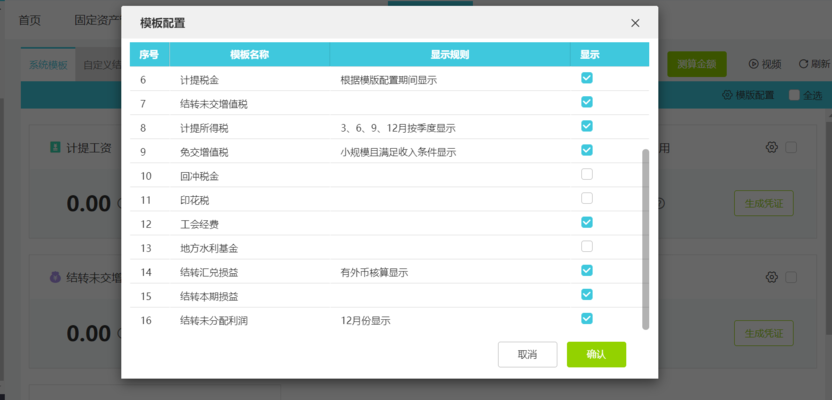The image size is (832, 400).
Task: Click the 序号 column header
Action: click(x=149, y=55)
